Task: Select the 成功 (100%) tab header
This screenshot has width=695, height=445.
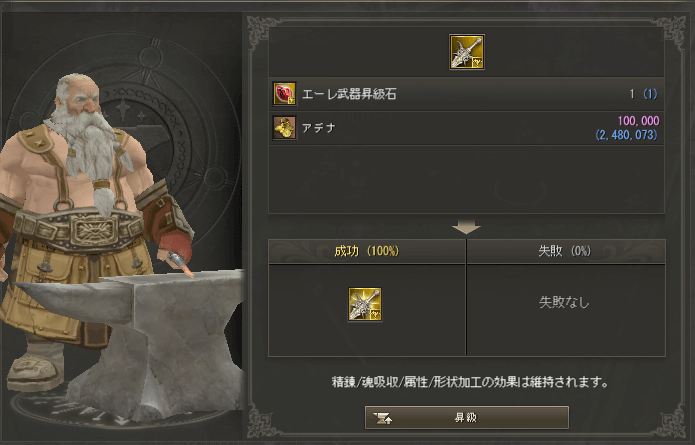Action: click(x=367, y=251)
